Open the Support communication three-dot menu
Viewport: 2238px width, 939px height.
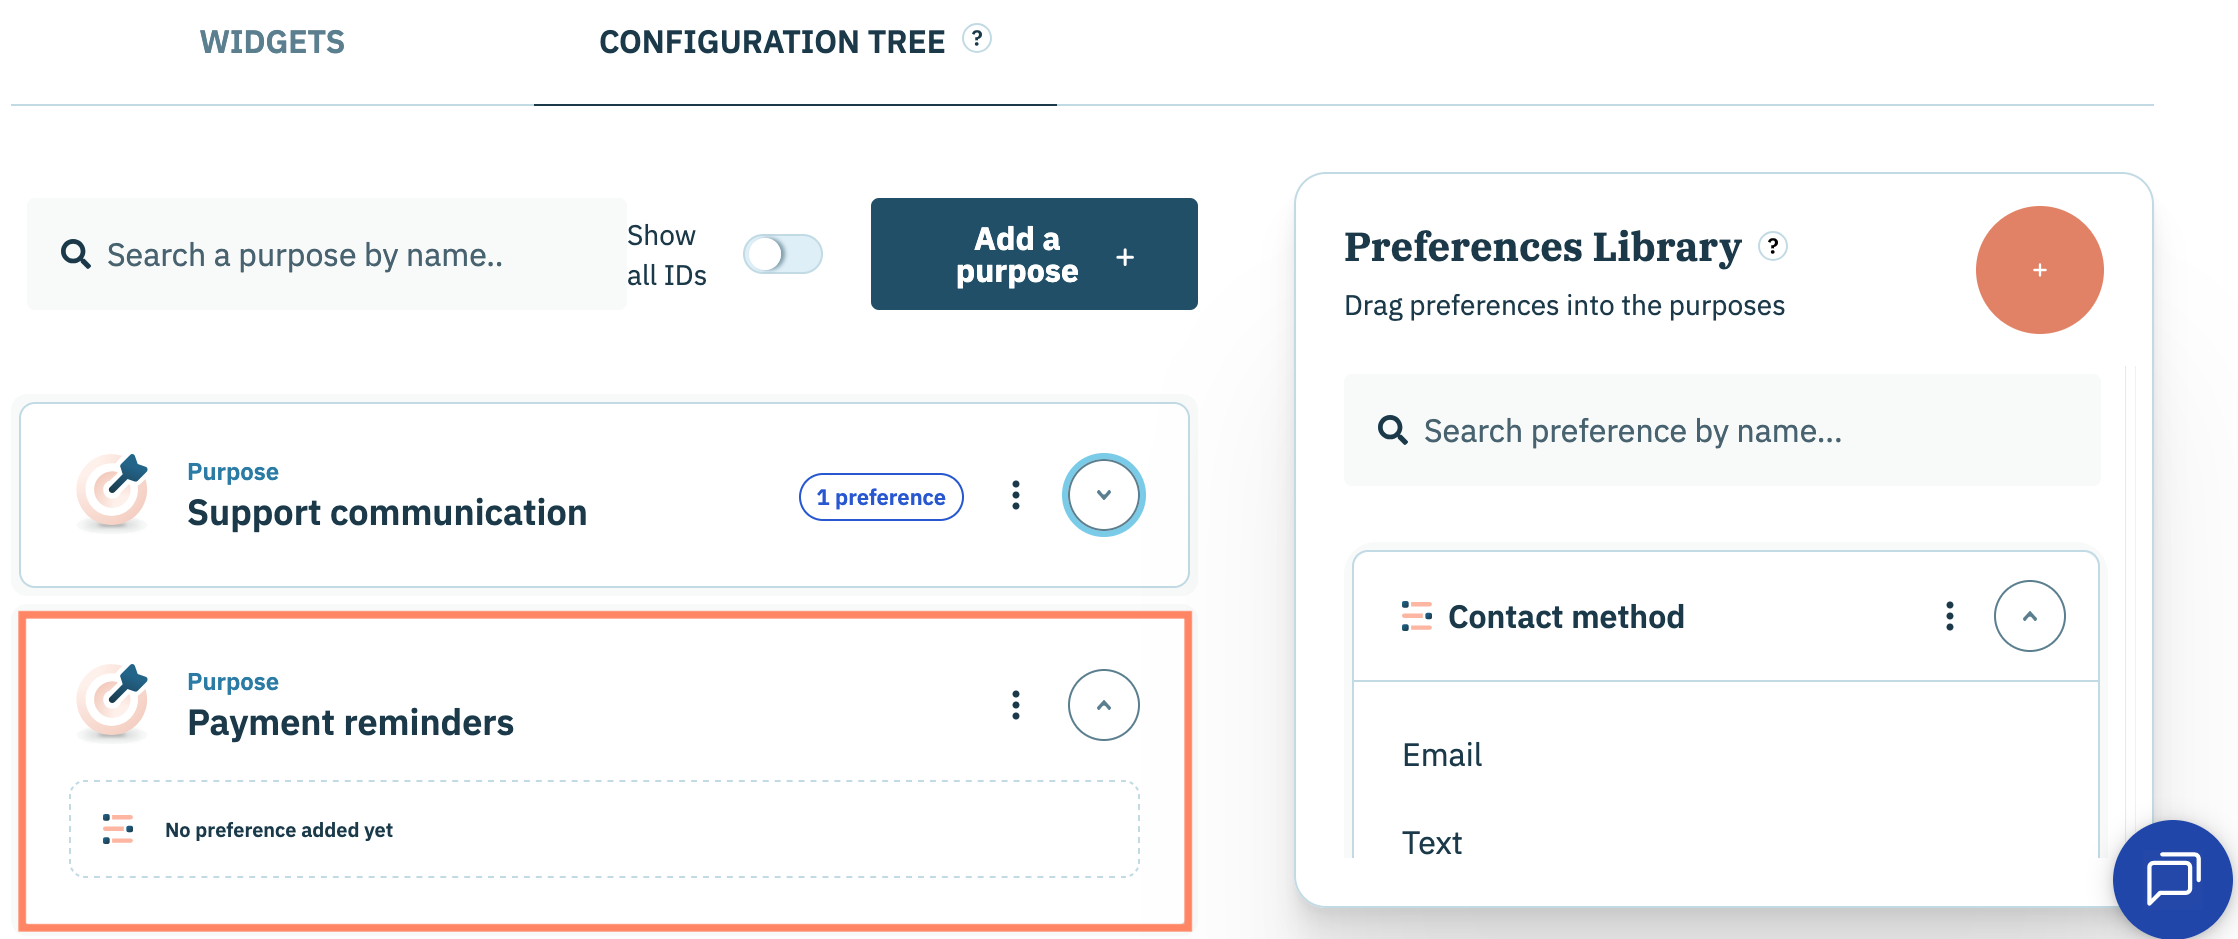(1016, 495)
